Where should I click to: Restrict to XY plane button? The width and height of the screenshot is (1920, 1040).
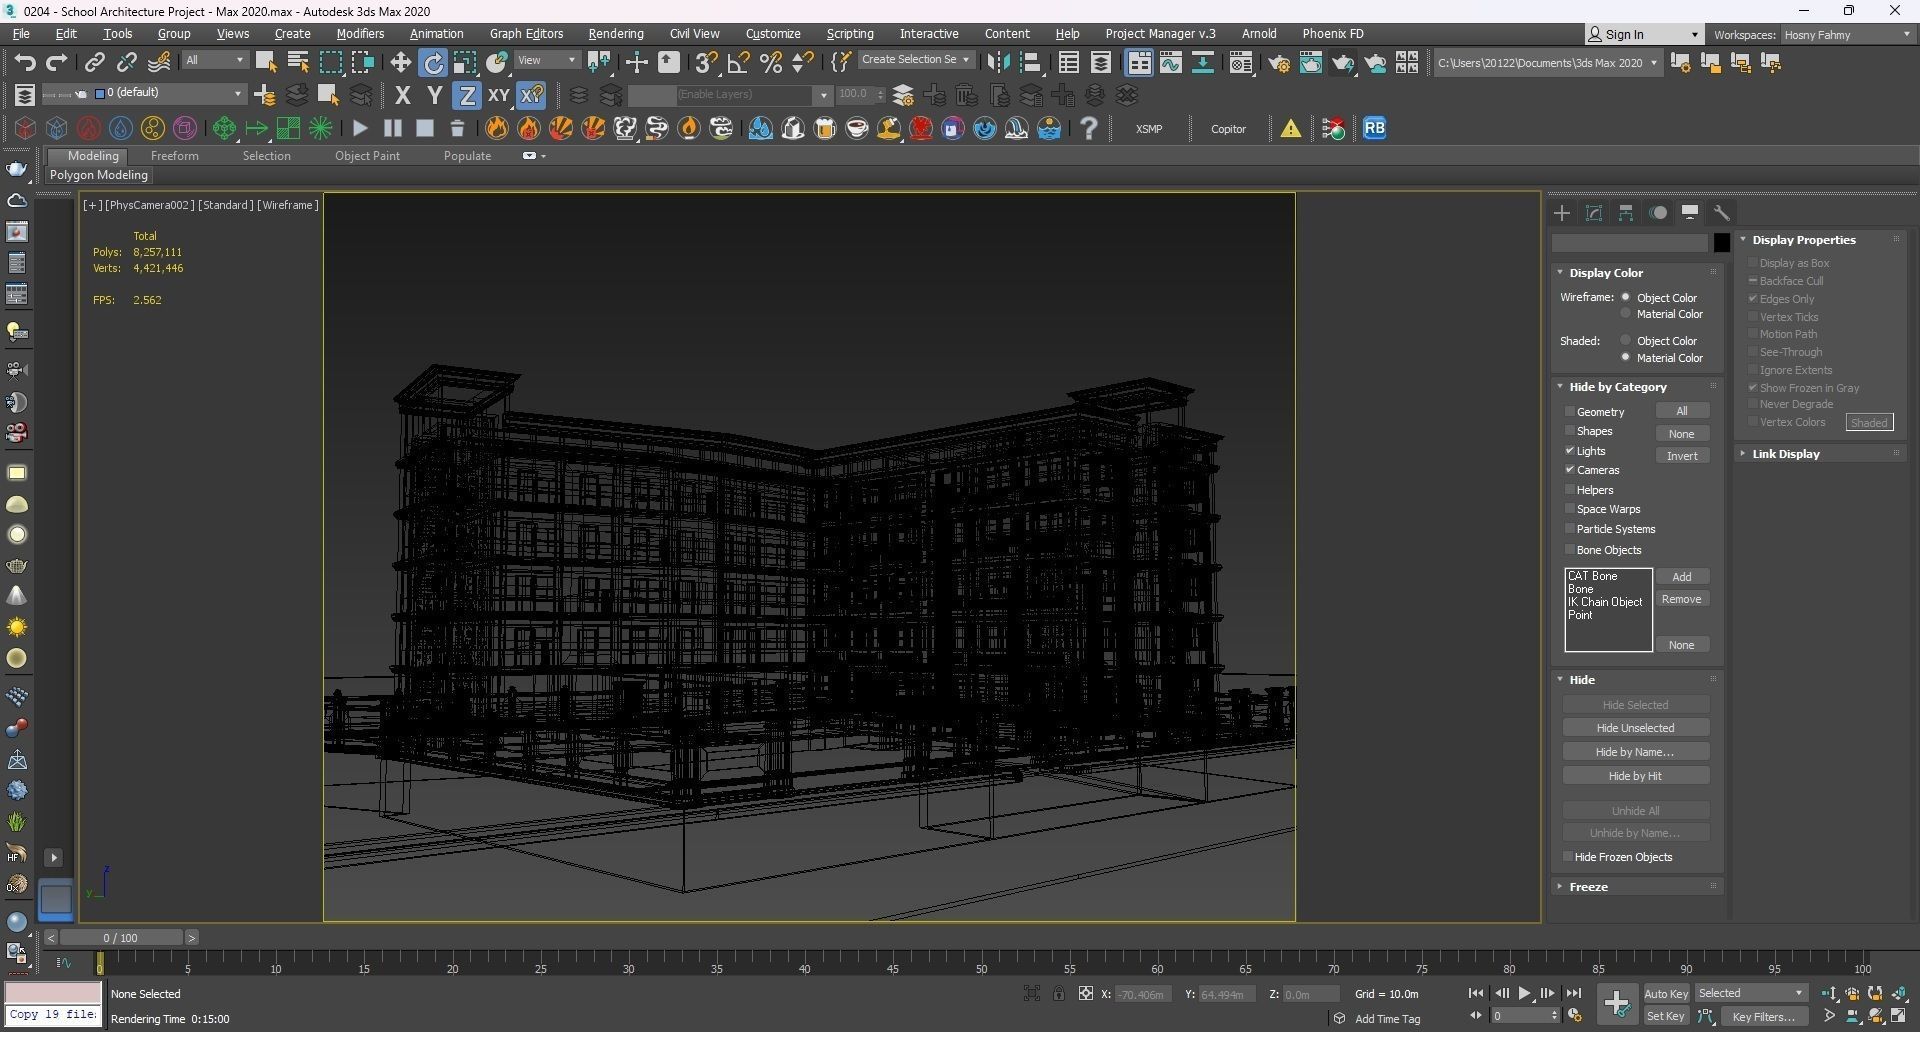pyautogui.click(x=498, y=96)
